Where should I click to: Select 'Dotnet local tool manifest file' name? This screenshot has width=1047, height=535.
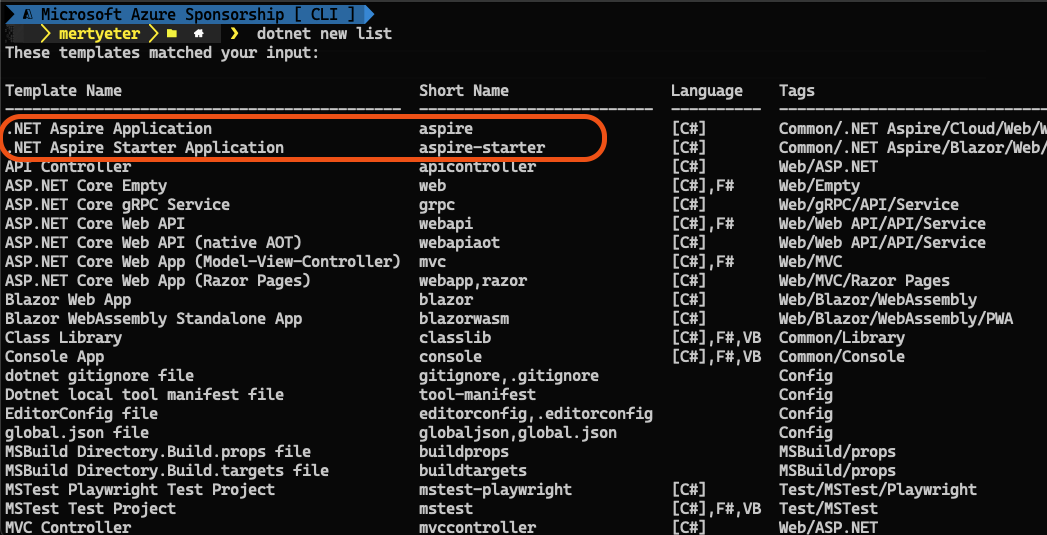pos(145,395)
